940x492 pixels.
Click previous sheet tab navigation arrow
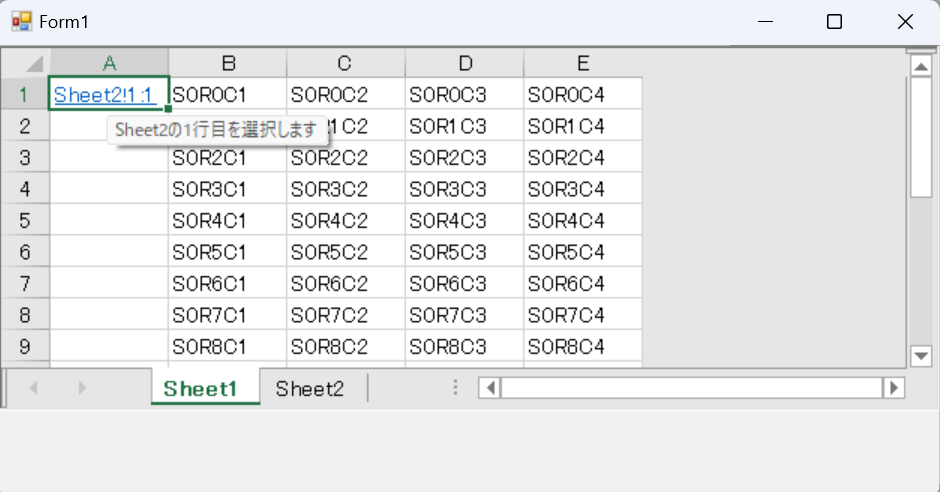pos(34,388)
